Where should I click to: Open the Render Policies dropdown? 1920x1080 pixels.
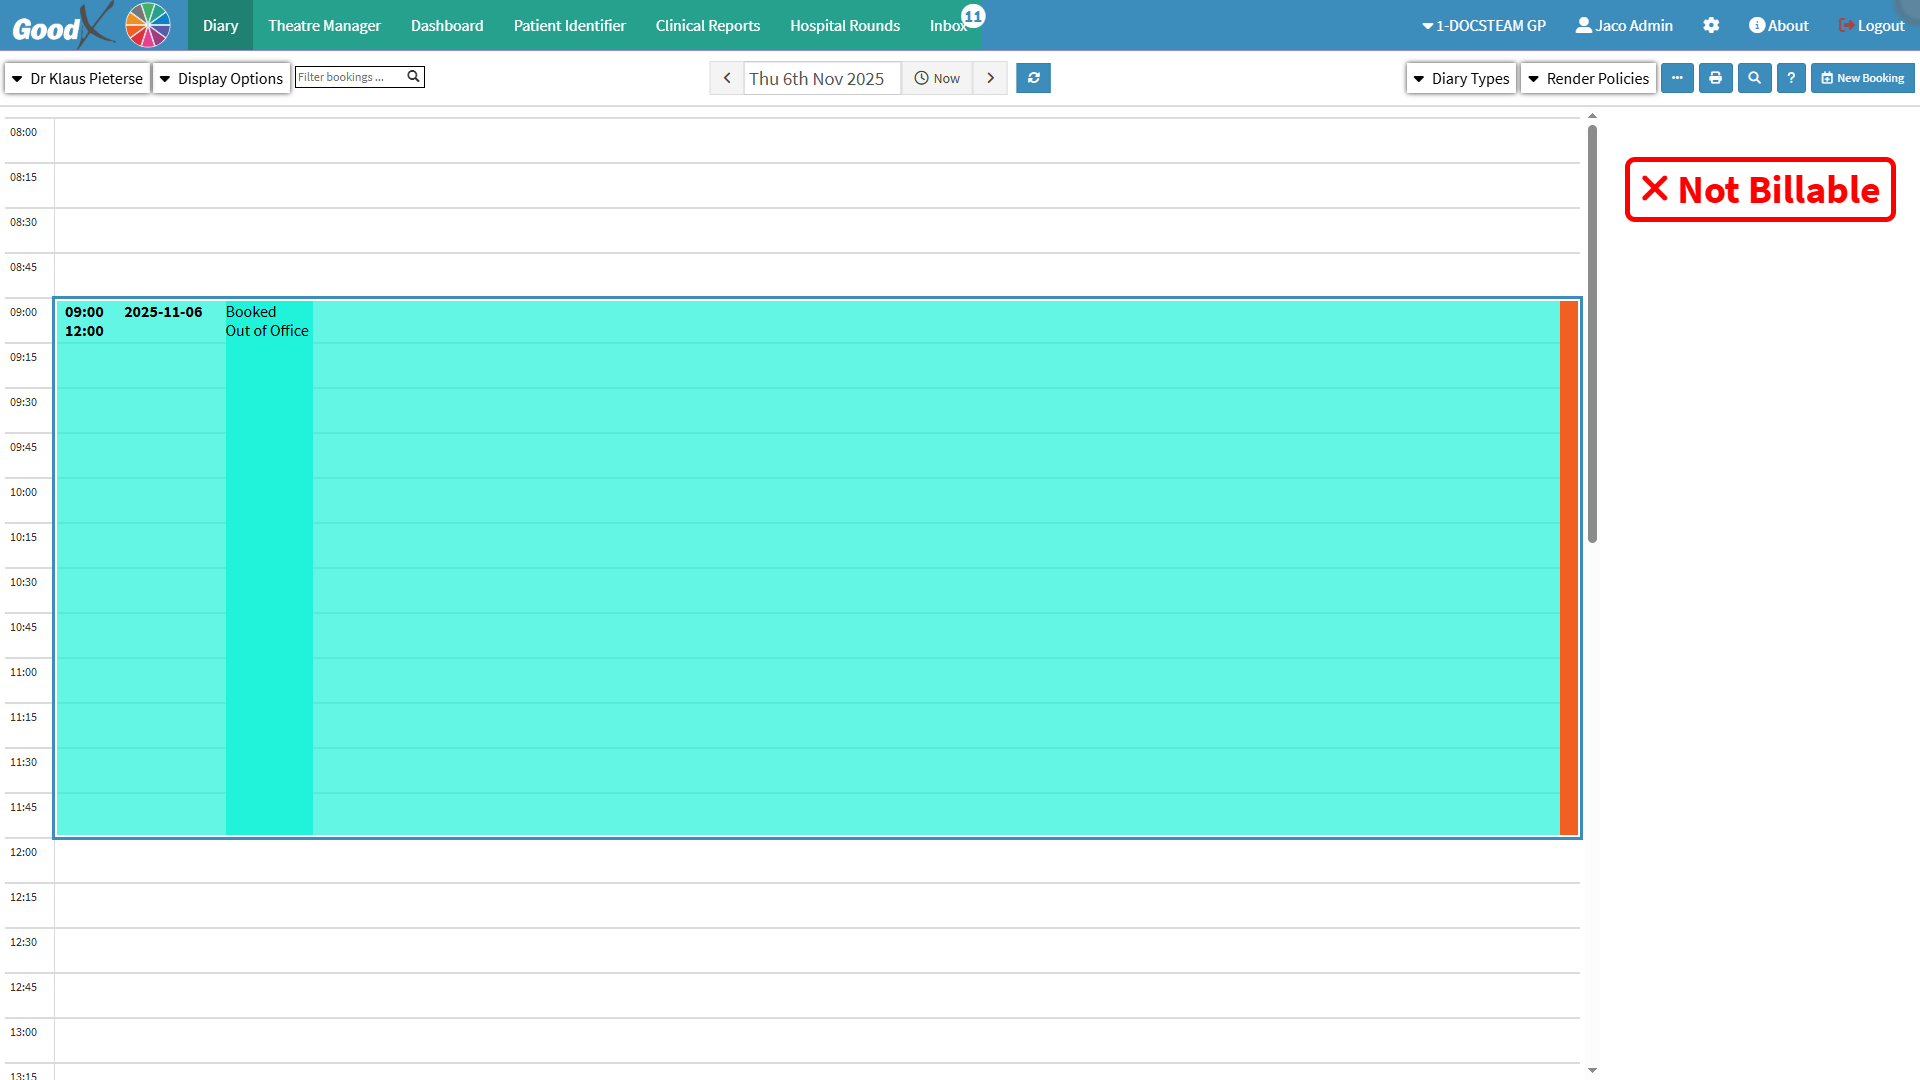tap(1588, 78)
